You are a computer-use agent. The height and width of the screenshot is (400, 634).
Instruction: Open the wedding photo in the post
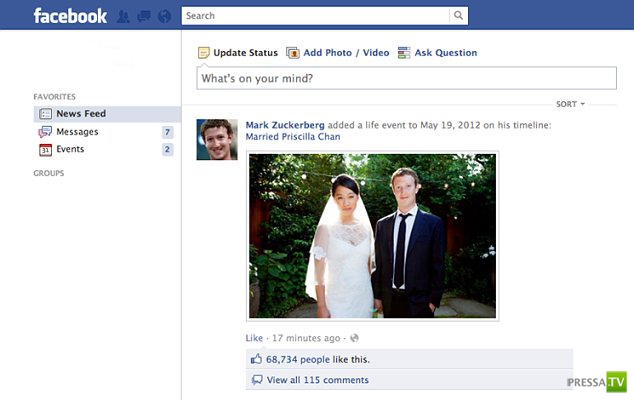[372, 236]
